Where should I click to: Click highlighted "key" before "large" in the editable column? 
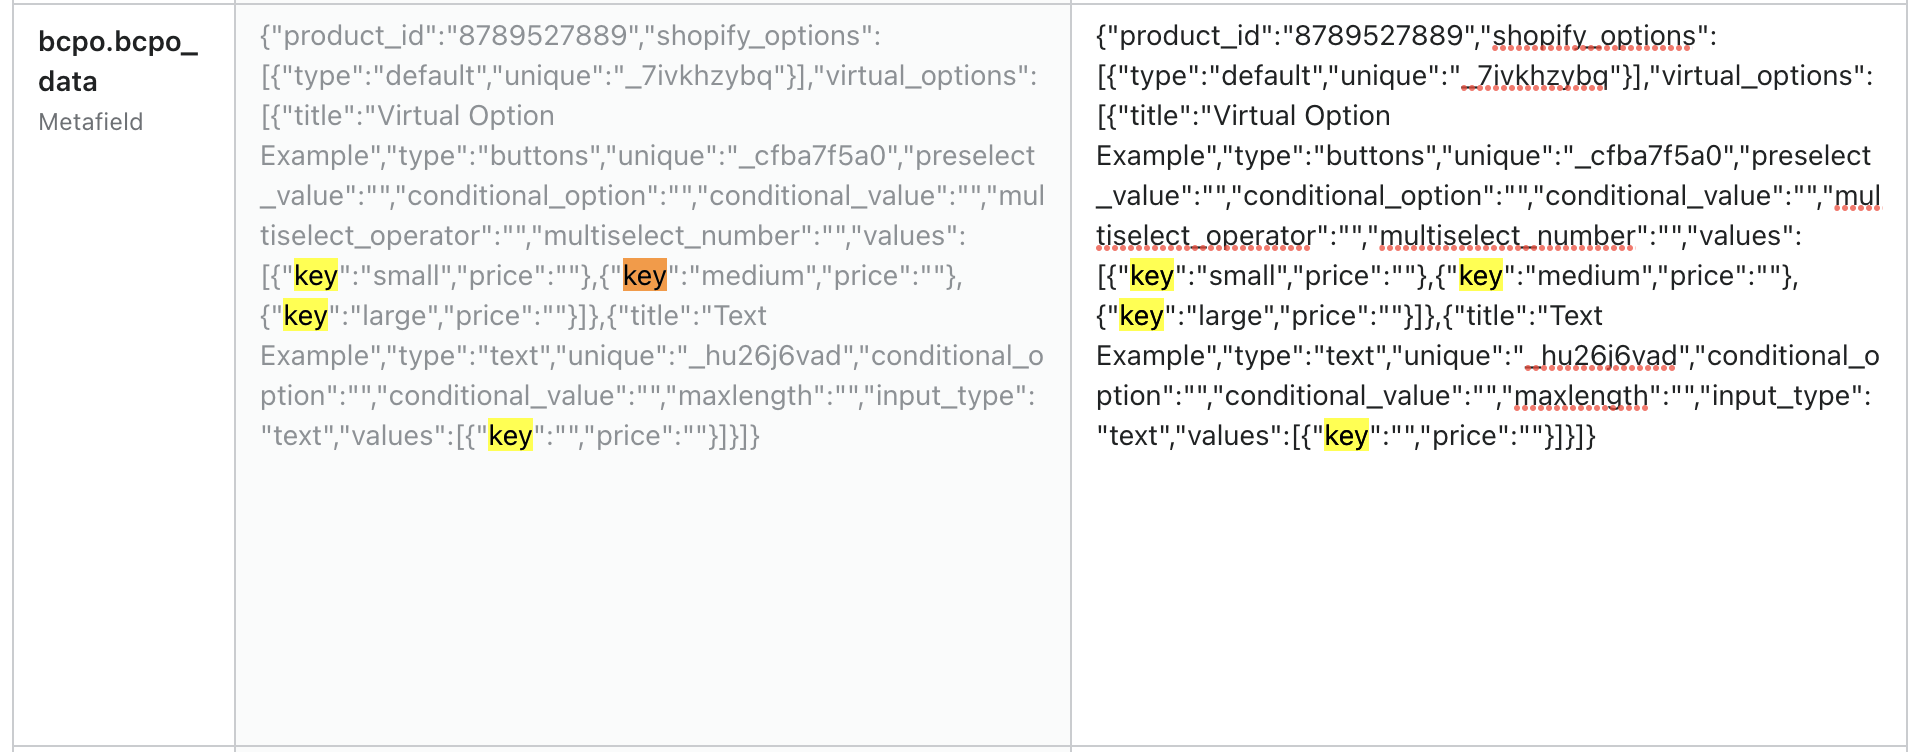(x=1141, y=316)
